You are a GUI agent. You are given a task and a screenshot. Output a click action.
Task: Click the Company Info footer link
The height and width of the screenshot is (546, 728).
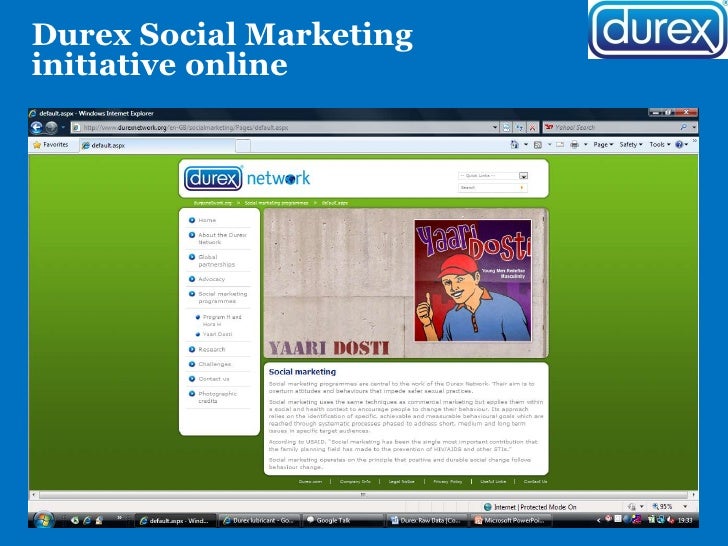(355, 482)
